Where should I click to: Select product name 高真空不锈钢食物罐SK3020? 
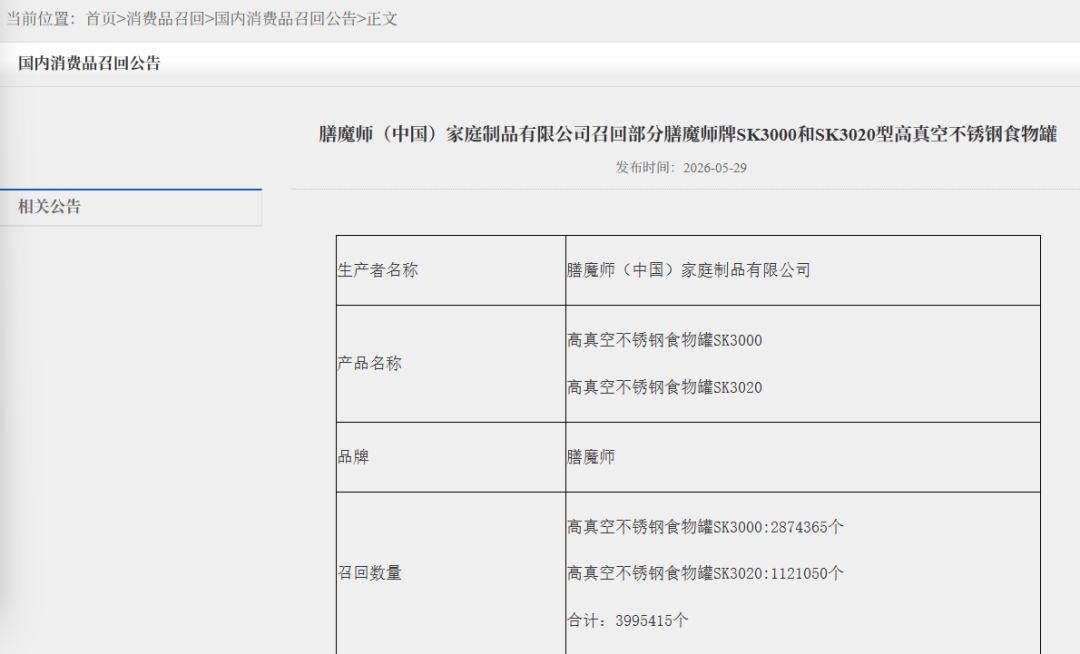click(x=665, y=388)
